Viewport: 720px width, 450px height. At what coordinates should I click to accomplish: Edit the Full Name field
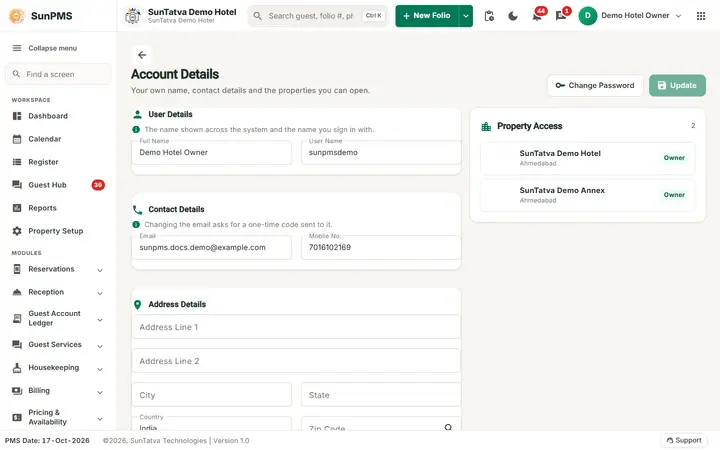[212, 152]
